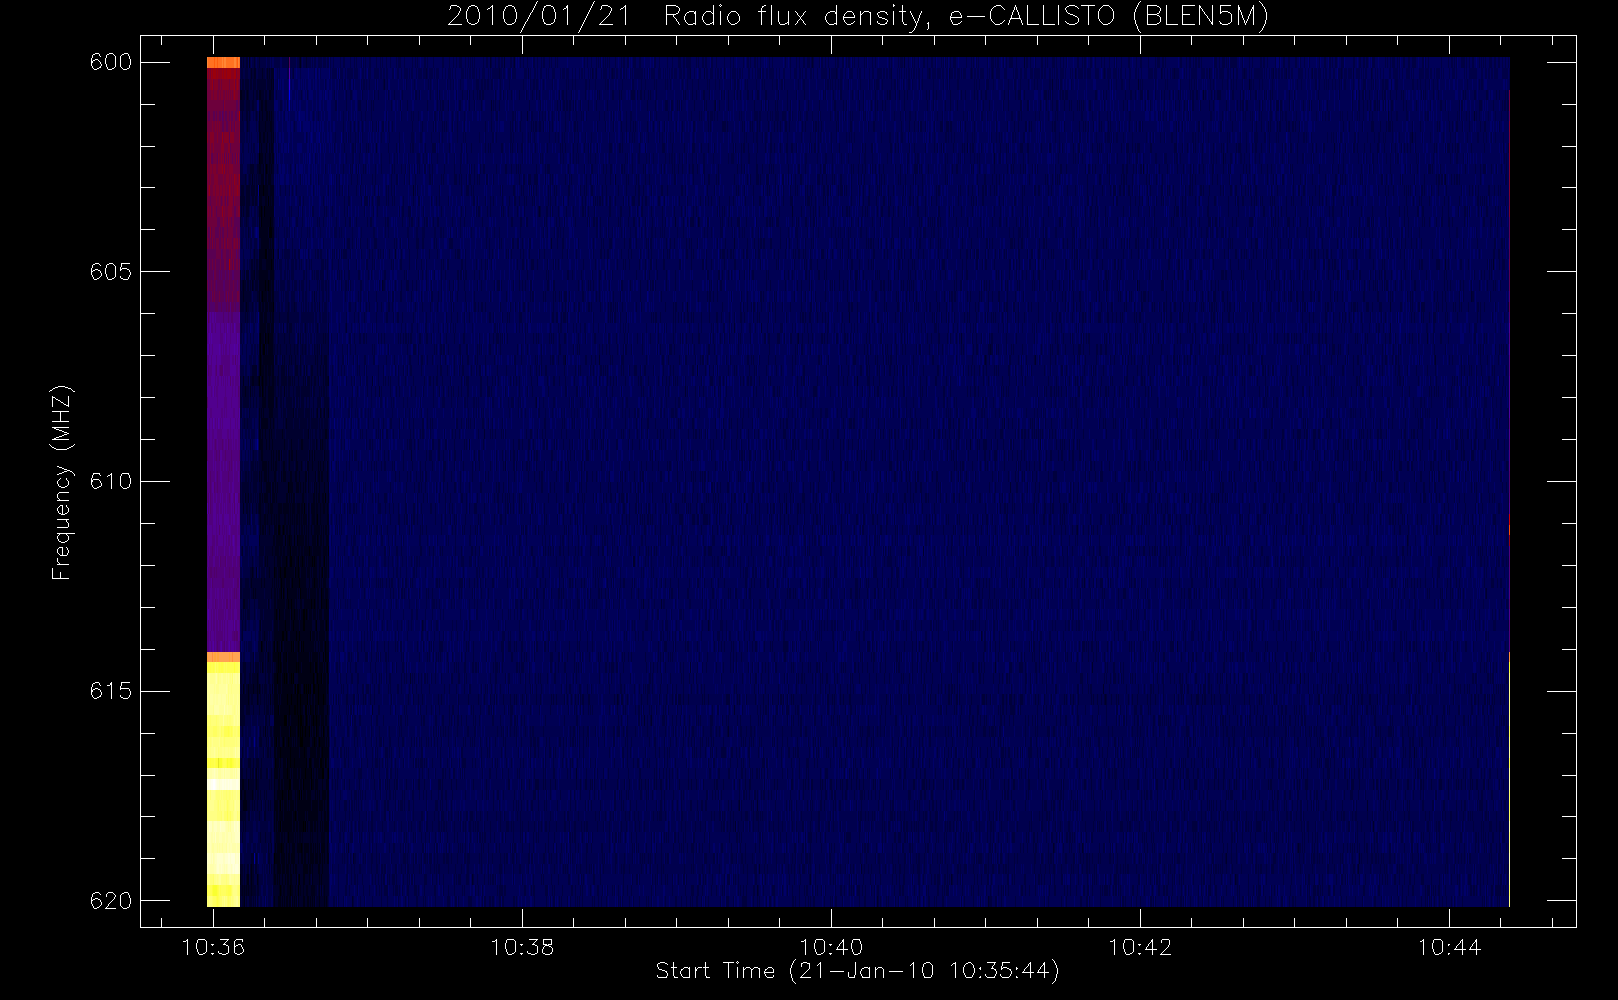
Task: Click the bright yellow band in the spectrogram
Action: 223,785
